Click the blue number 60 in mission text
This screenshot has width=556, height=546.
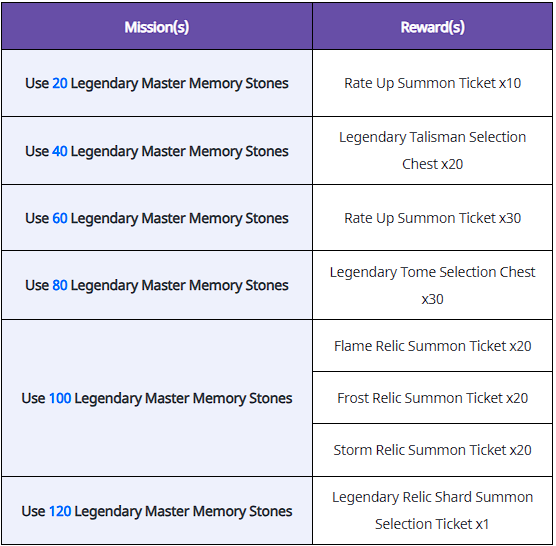pyautogui.click(x=60, y=218)
